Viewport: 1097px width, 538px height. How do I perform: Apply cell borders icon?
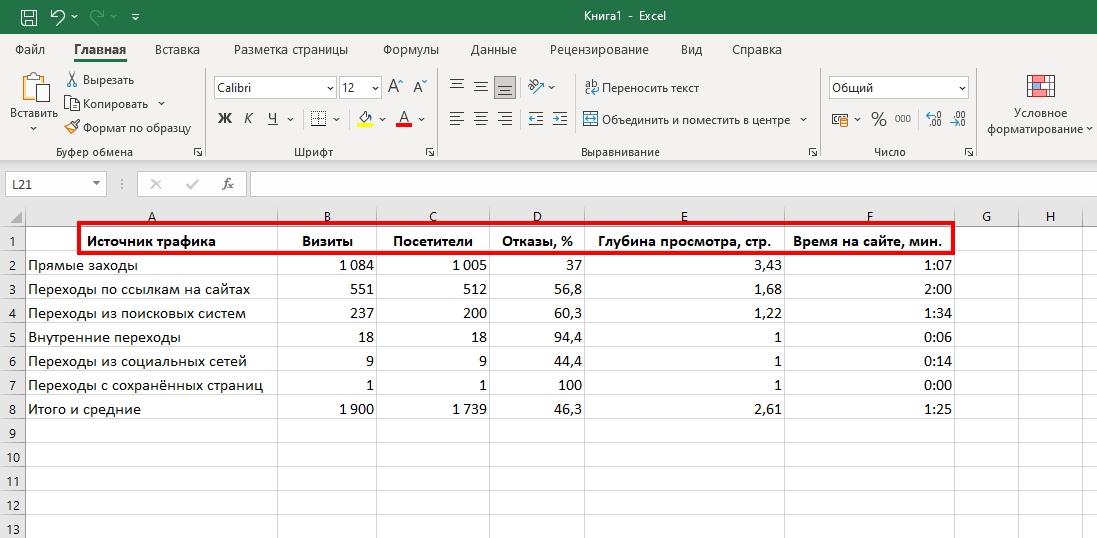coord(318,119)
